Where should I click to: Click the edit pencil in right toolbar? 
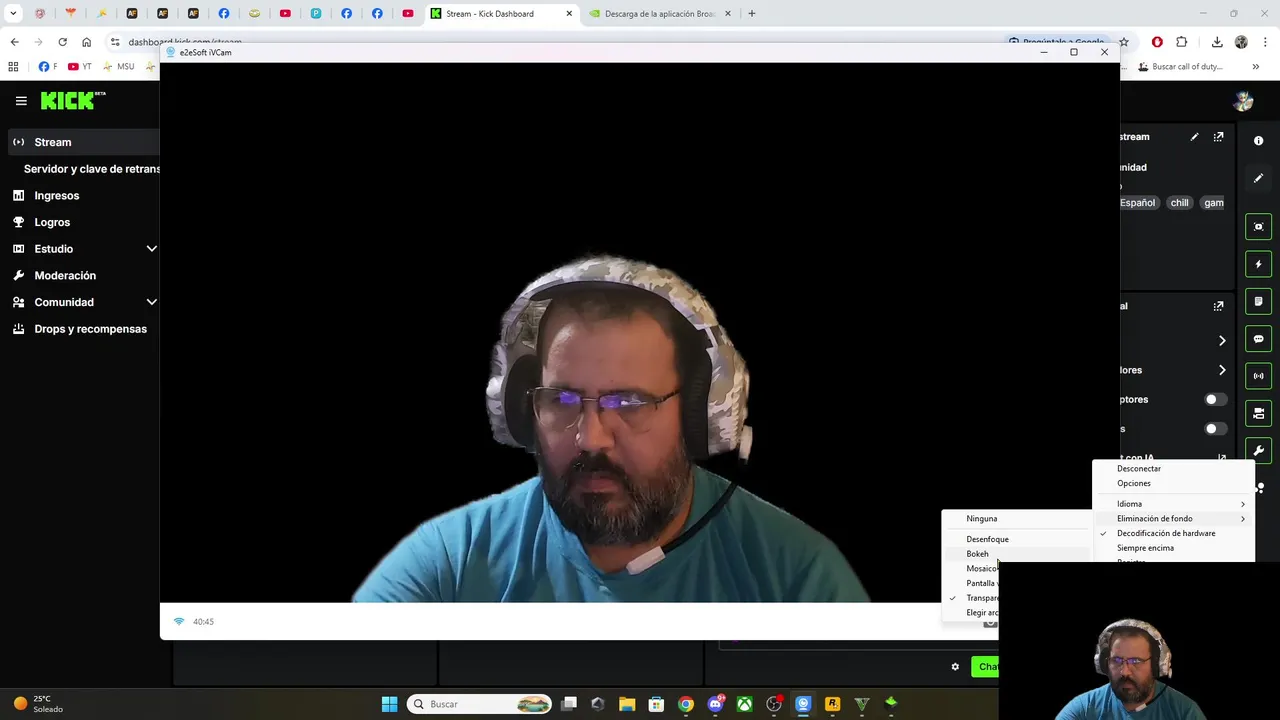(1258, 178)
